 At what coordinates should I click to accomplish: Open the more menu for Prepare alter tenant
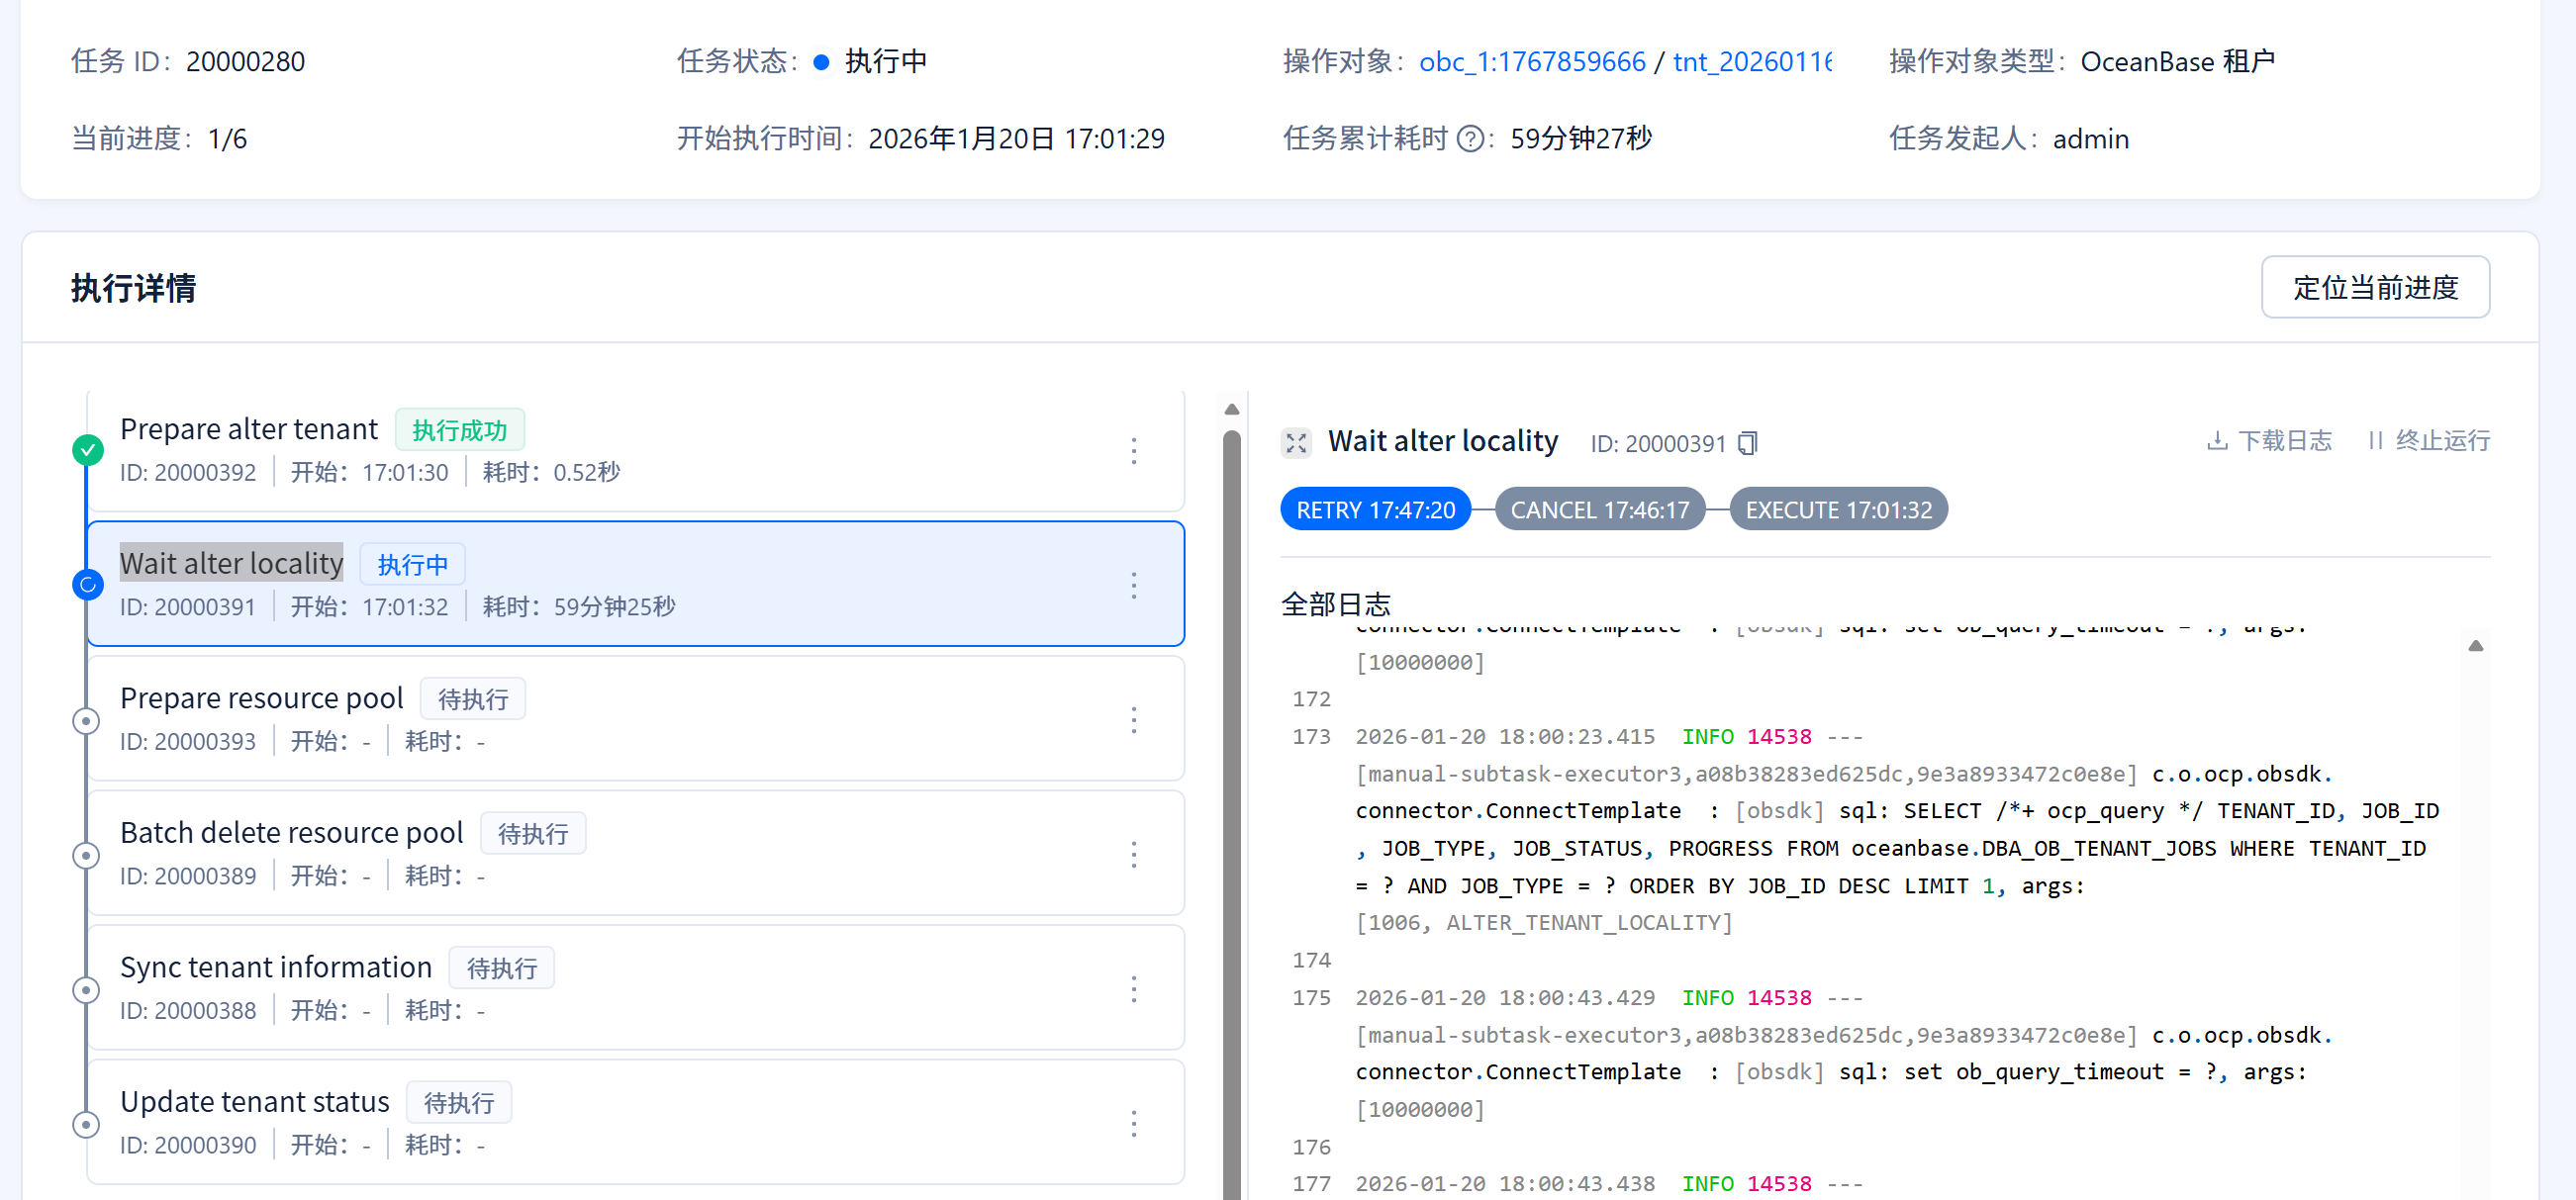click(1133, 450)
